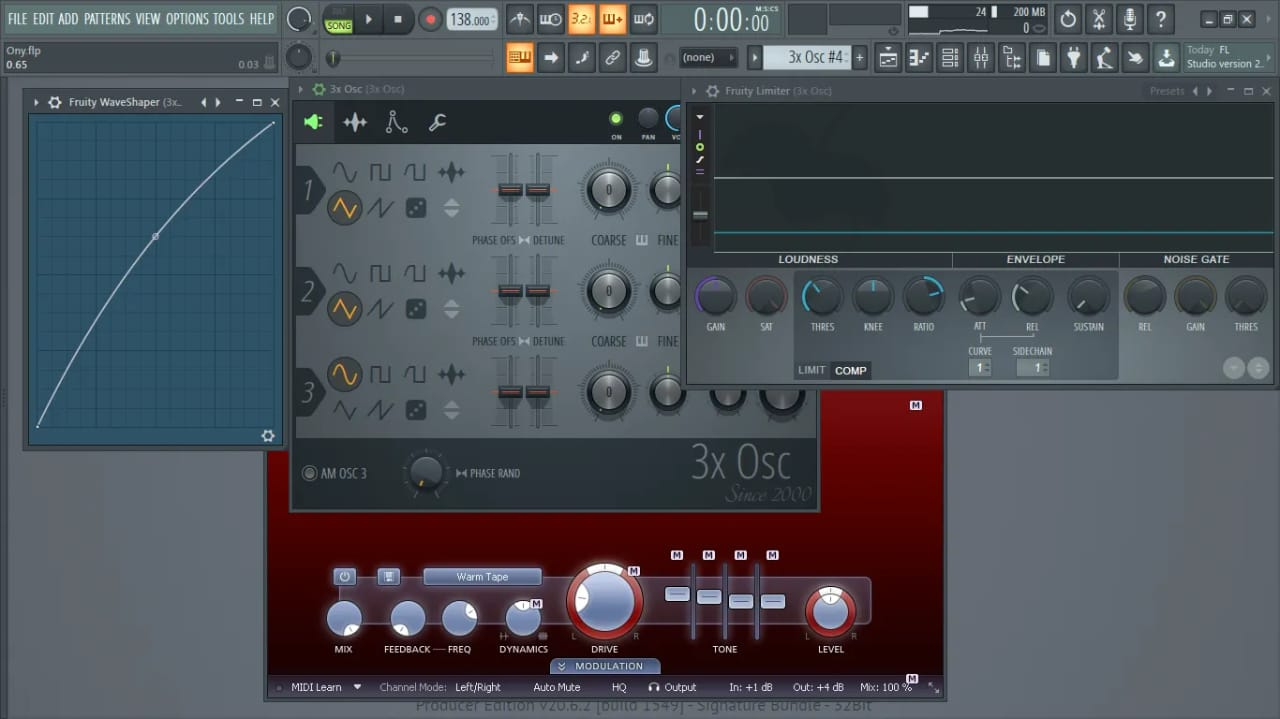
Task: Toggle the metronome icon
Action: [520, 19]
